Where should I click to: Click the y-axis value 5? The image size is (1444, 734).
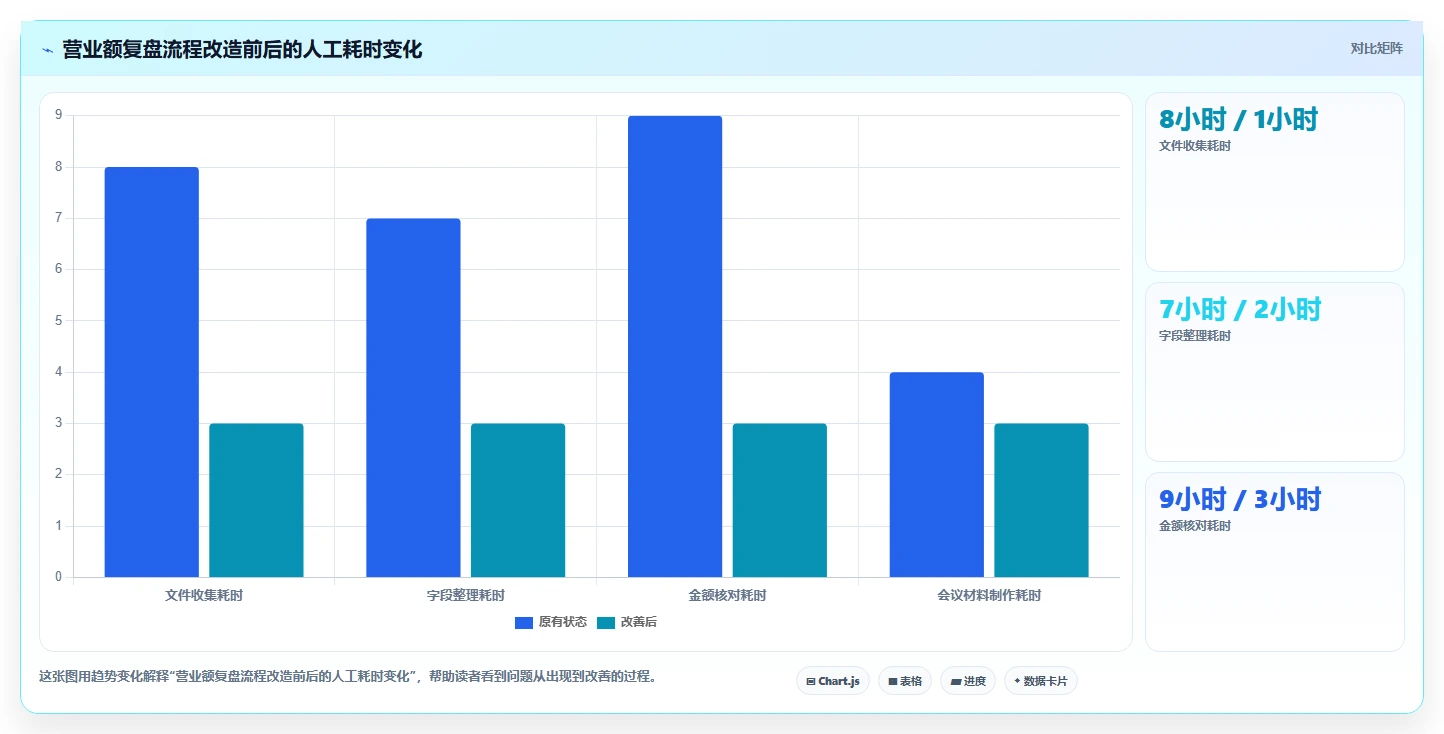tap(59, 321)
